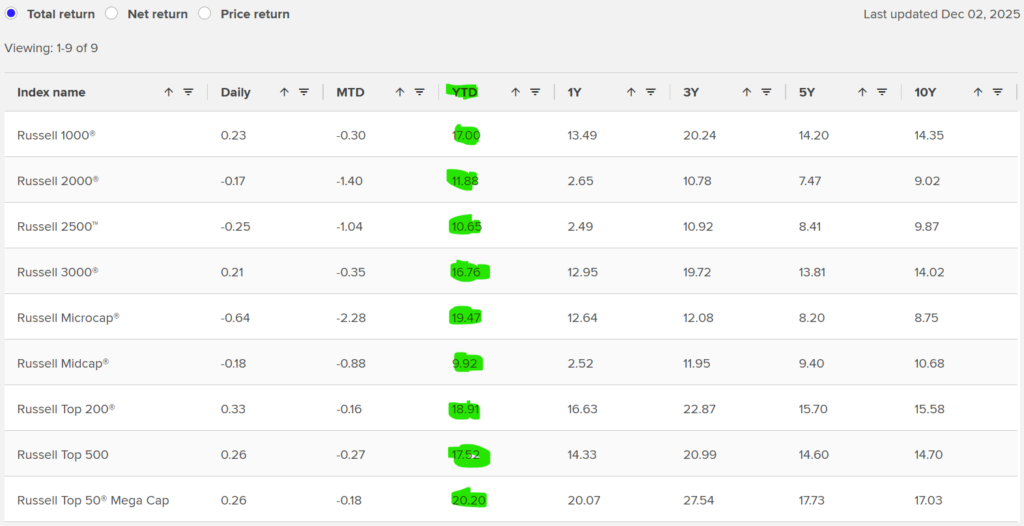Click the Russell 2000 YTD value 11.88
This screenshot has height=526, width=1024.
point(466,181)
